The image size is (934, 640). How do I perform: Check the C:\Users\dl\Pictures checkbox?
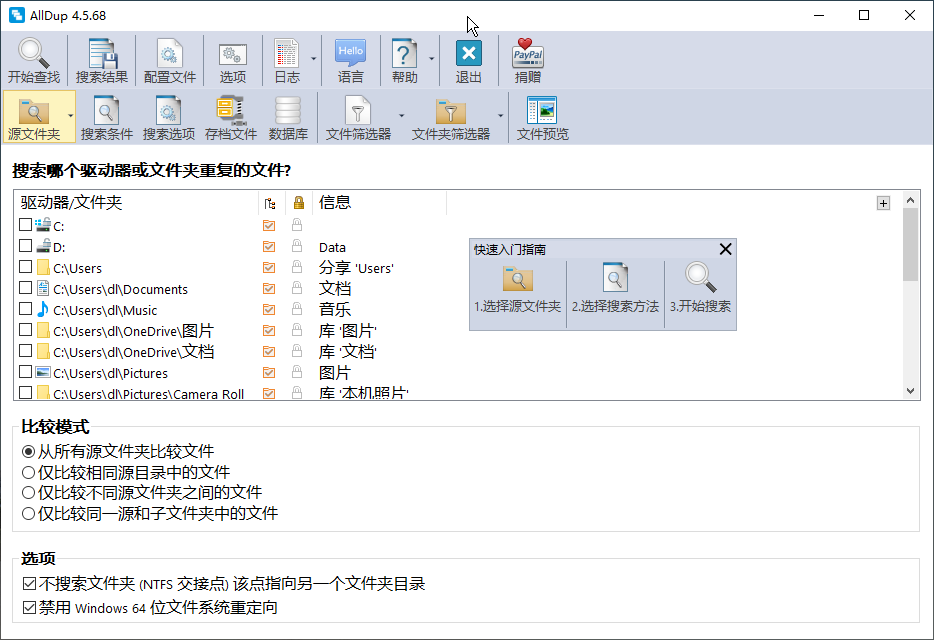(25, 372)
